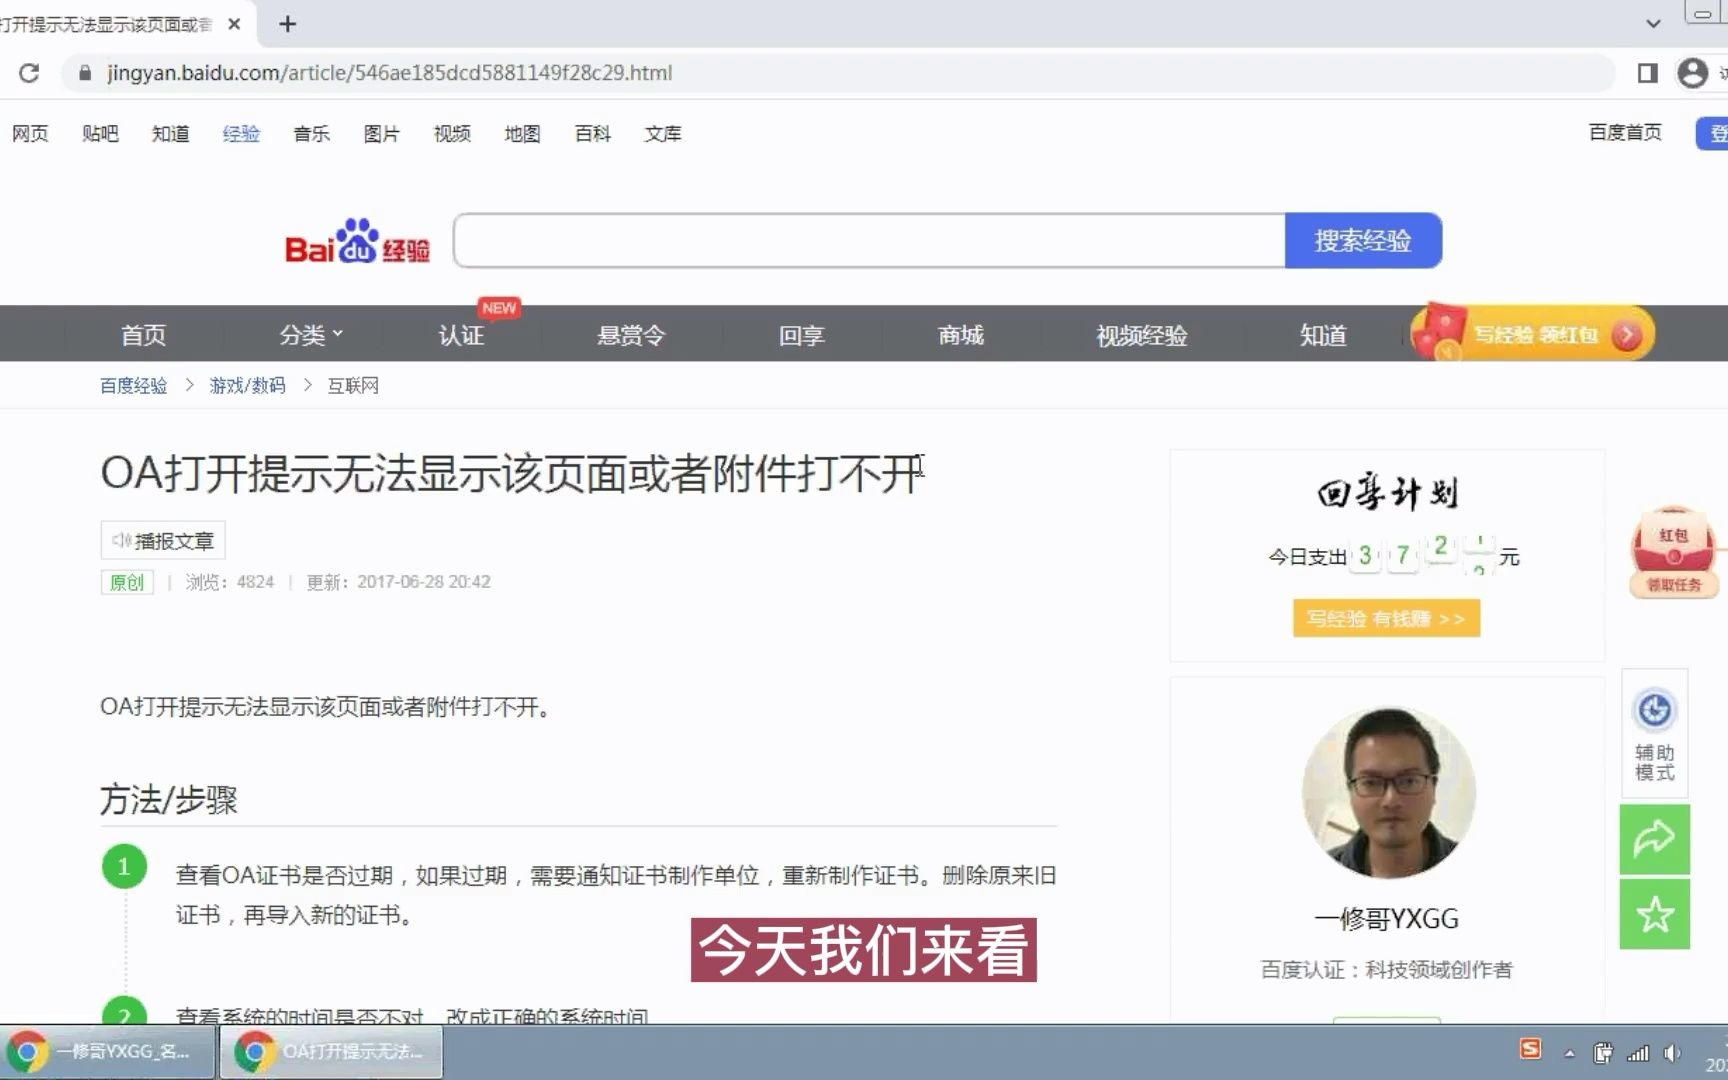Go to 回享 in navigation bar
This screenshot has width=1728, height=1080.
point(801,335)
